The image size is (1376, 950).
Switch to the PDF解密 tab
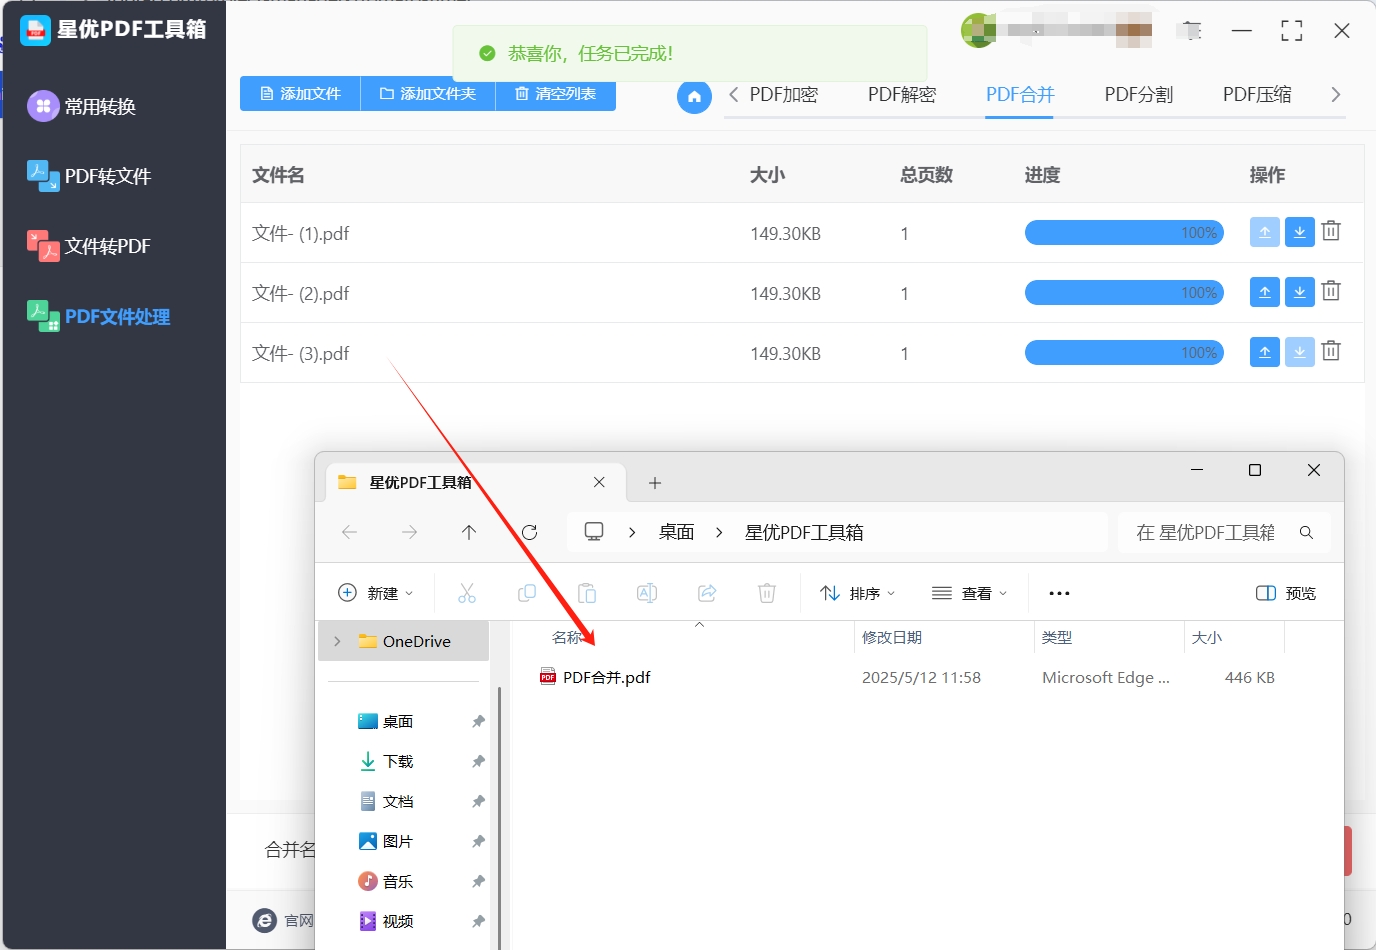tap(902, 95)
